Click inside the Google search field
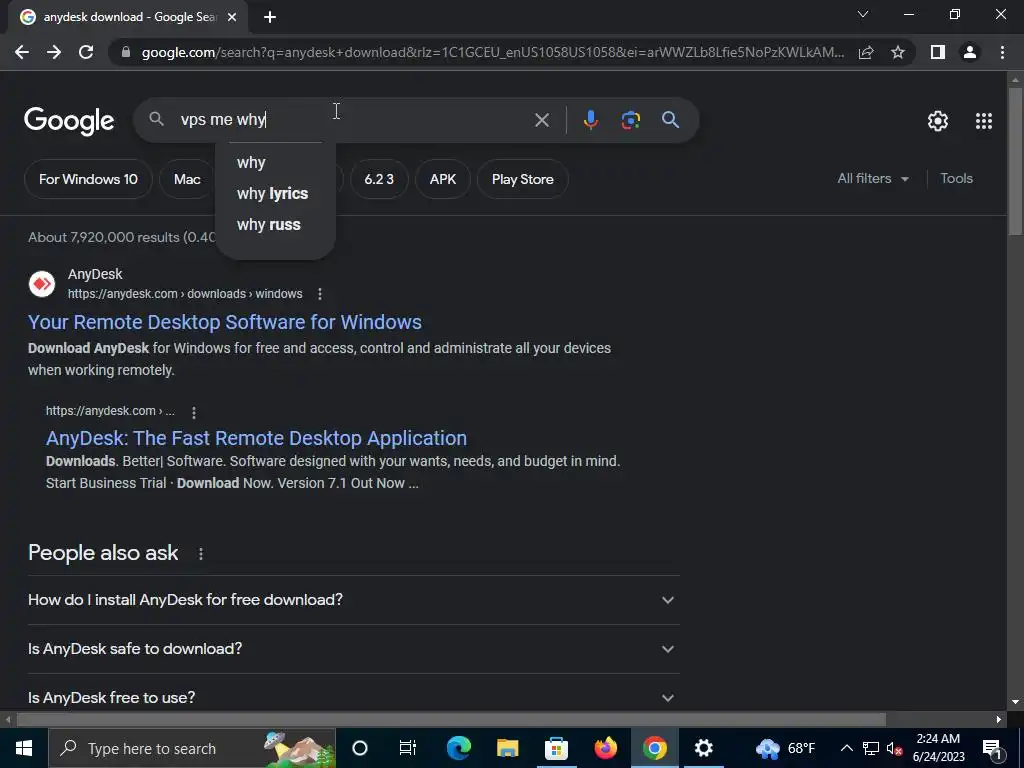The width and height of the screenshot is (1024, 768). [353, 120]
